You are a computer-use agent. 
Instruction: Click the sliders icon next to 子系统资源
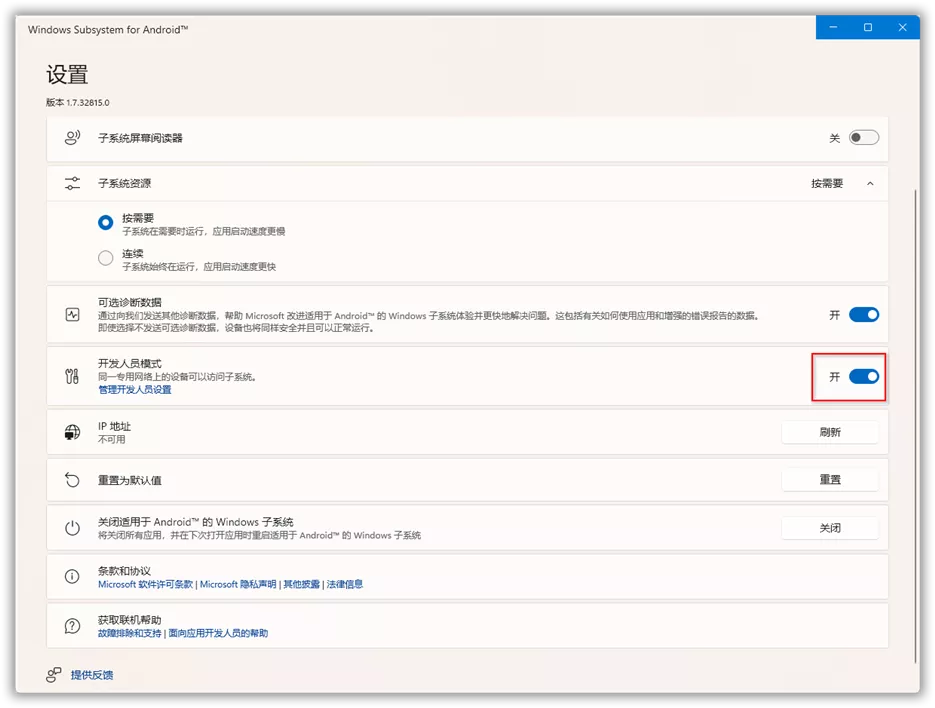point(72,183)
